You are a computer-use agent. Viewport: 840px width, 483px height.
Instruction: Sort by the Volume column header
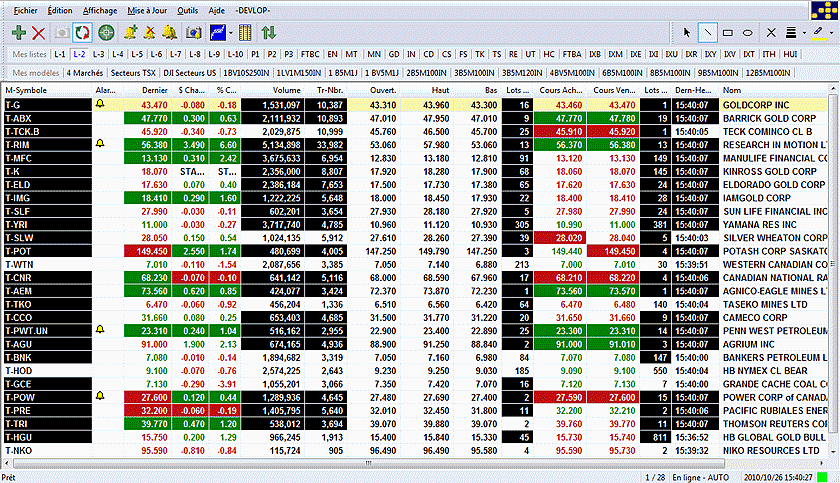(x=285, y=90)
